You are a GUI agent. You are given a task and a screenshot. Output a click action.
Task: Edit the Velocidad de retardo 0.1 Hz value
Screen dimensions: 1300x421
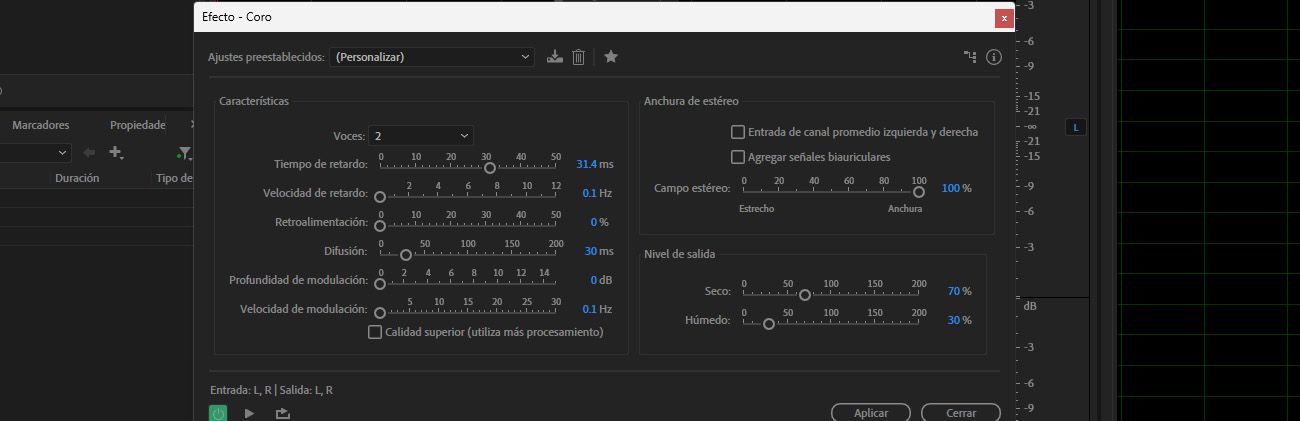point(590,193)
